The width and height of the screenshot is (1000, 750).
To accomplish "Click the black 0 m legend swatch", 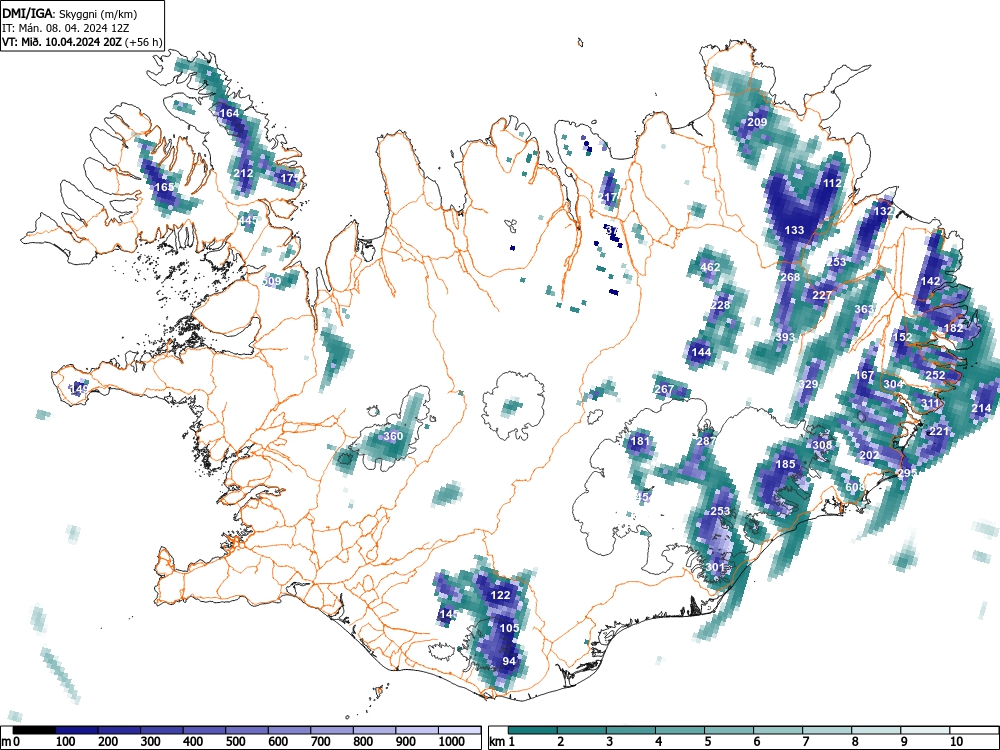I will [x=34, y=730].
